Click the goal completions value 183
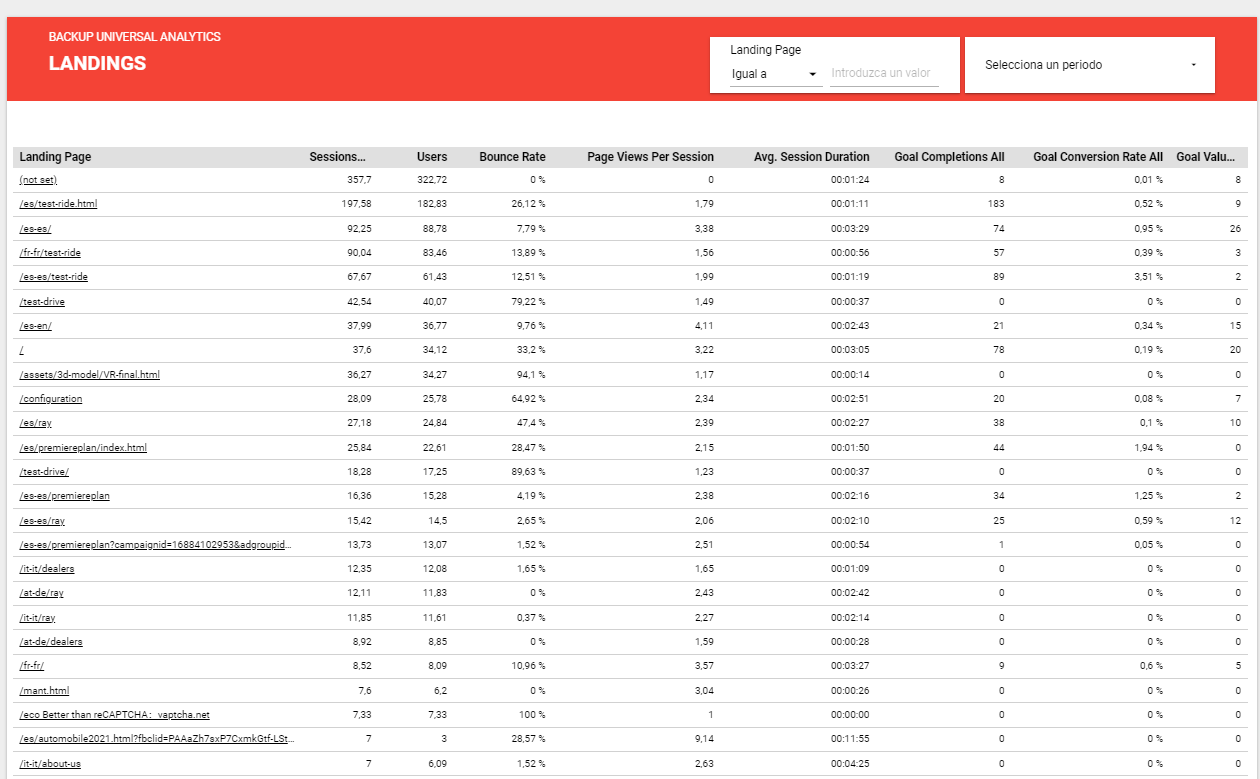 tap(995, 204)
